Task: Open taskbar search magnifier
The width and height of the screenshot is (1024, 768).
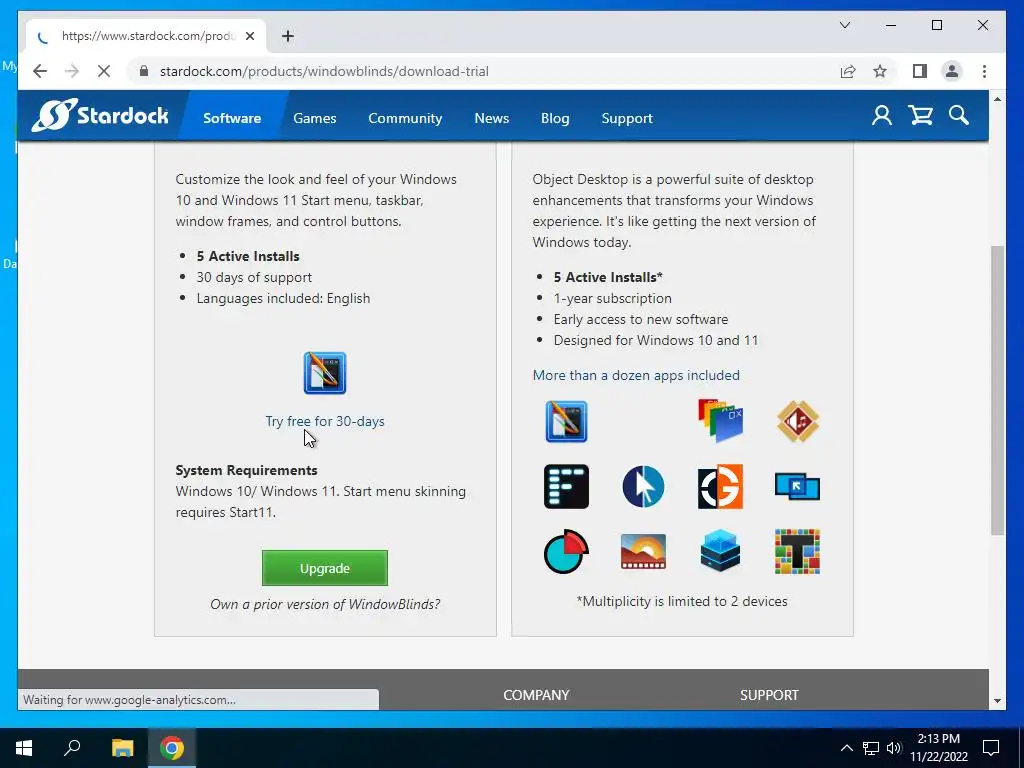Action: (x=72, y=748)
